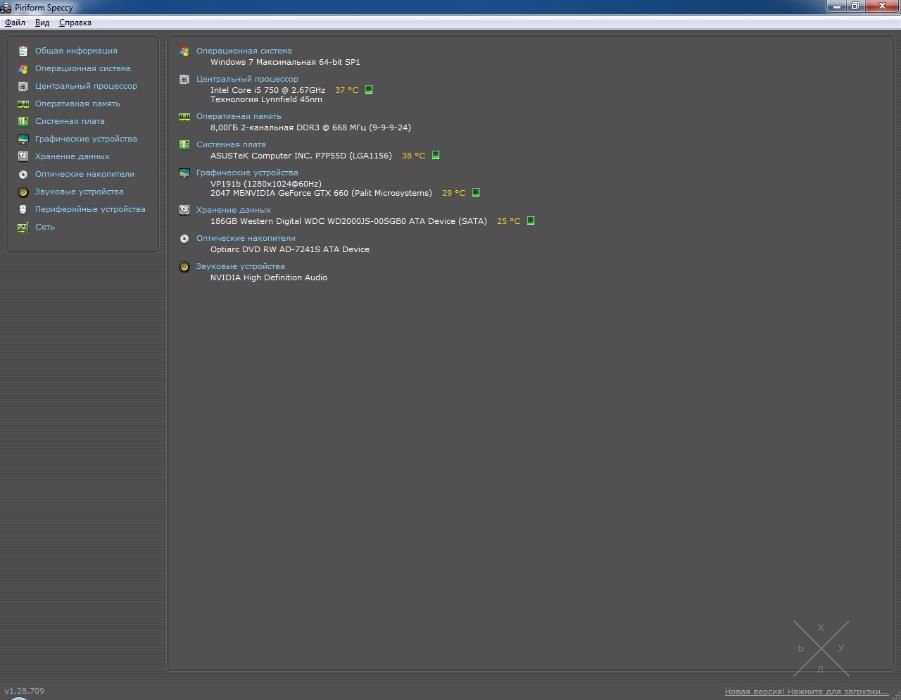Click green temperature indicator next to motherboard temperature

coord(436,155)
